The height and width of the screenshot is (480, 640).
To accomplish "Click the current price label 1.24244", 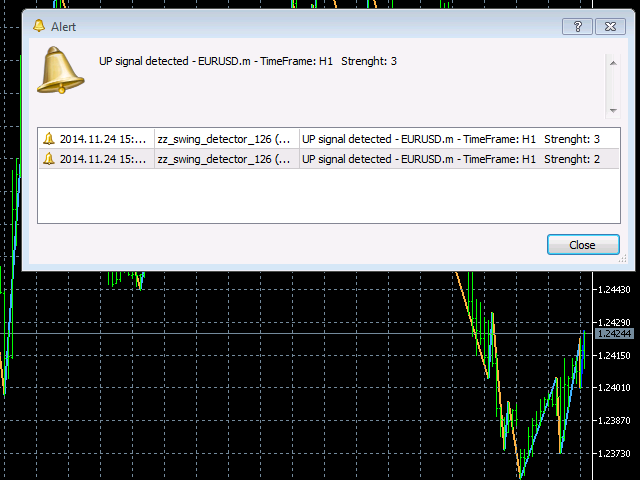I will [612, 333].
